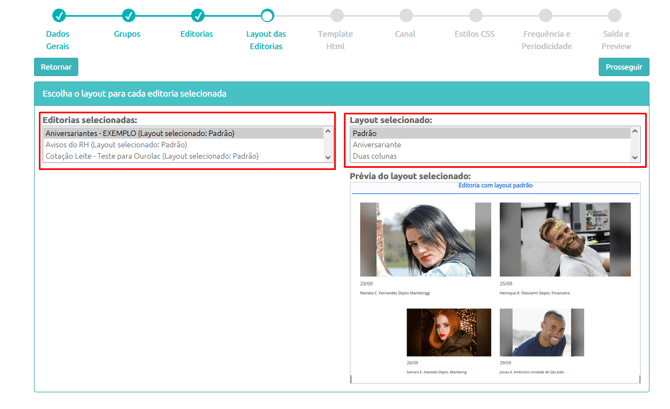Click the Dados Gerais step circle
Screen dimensions: 670x409
[x=59, y=15]
